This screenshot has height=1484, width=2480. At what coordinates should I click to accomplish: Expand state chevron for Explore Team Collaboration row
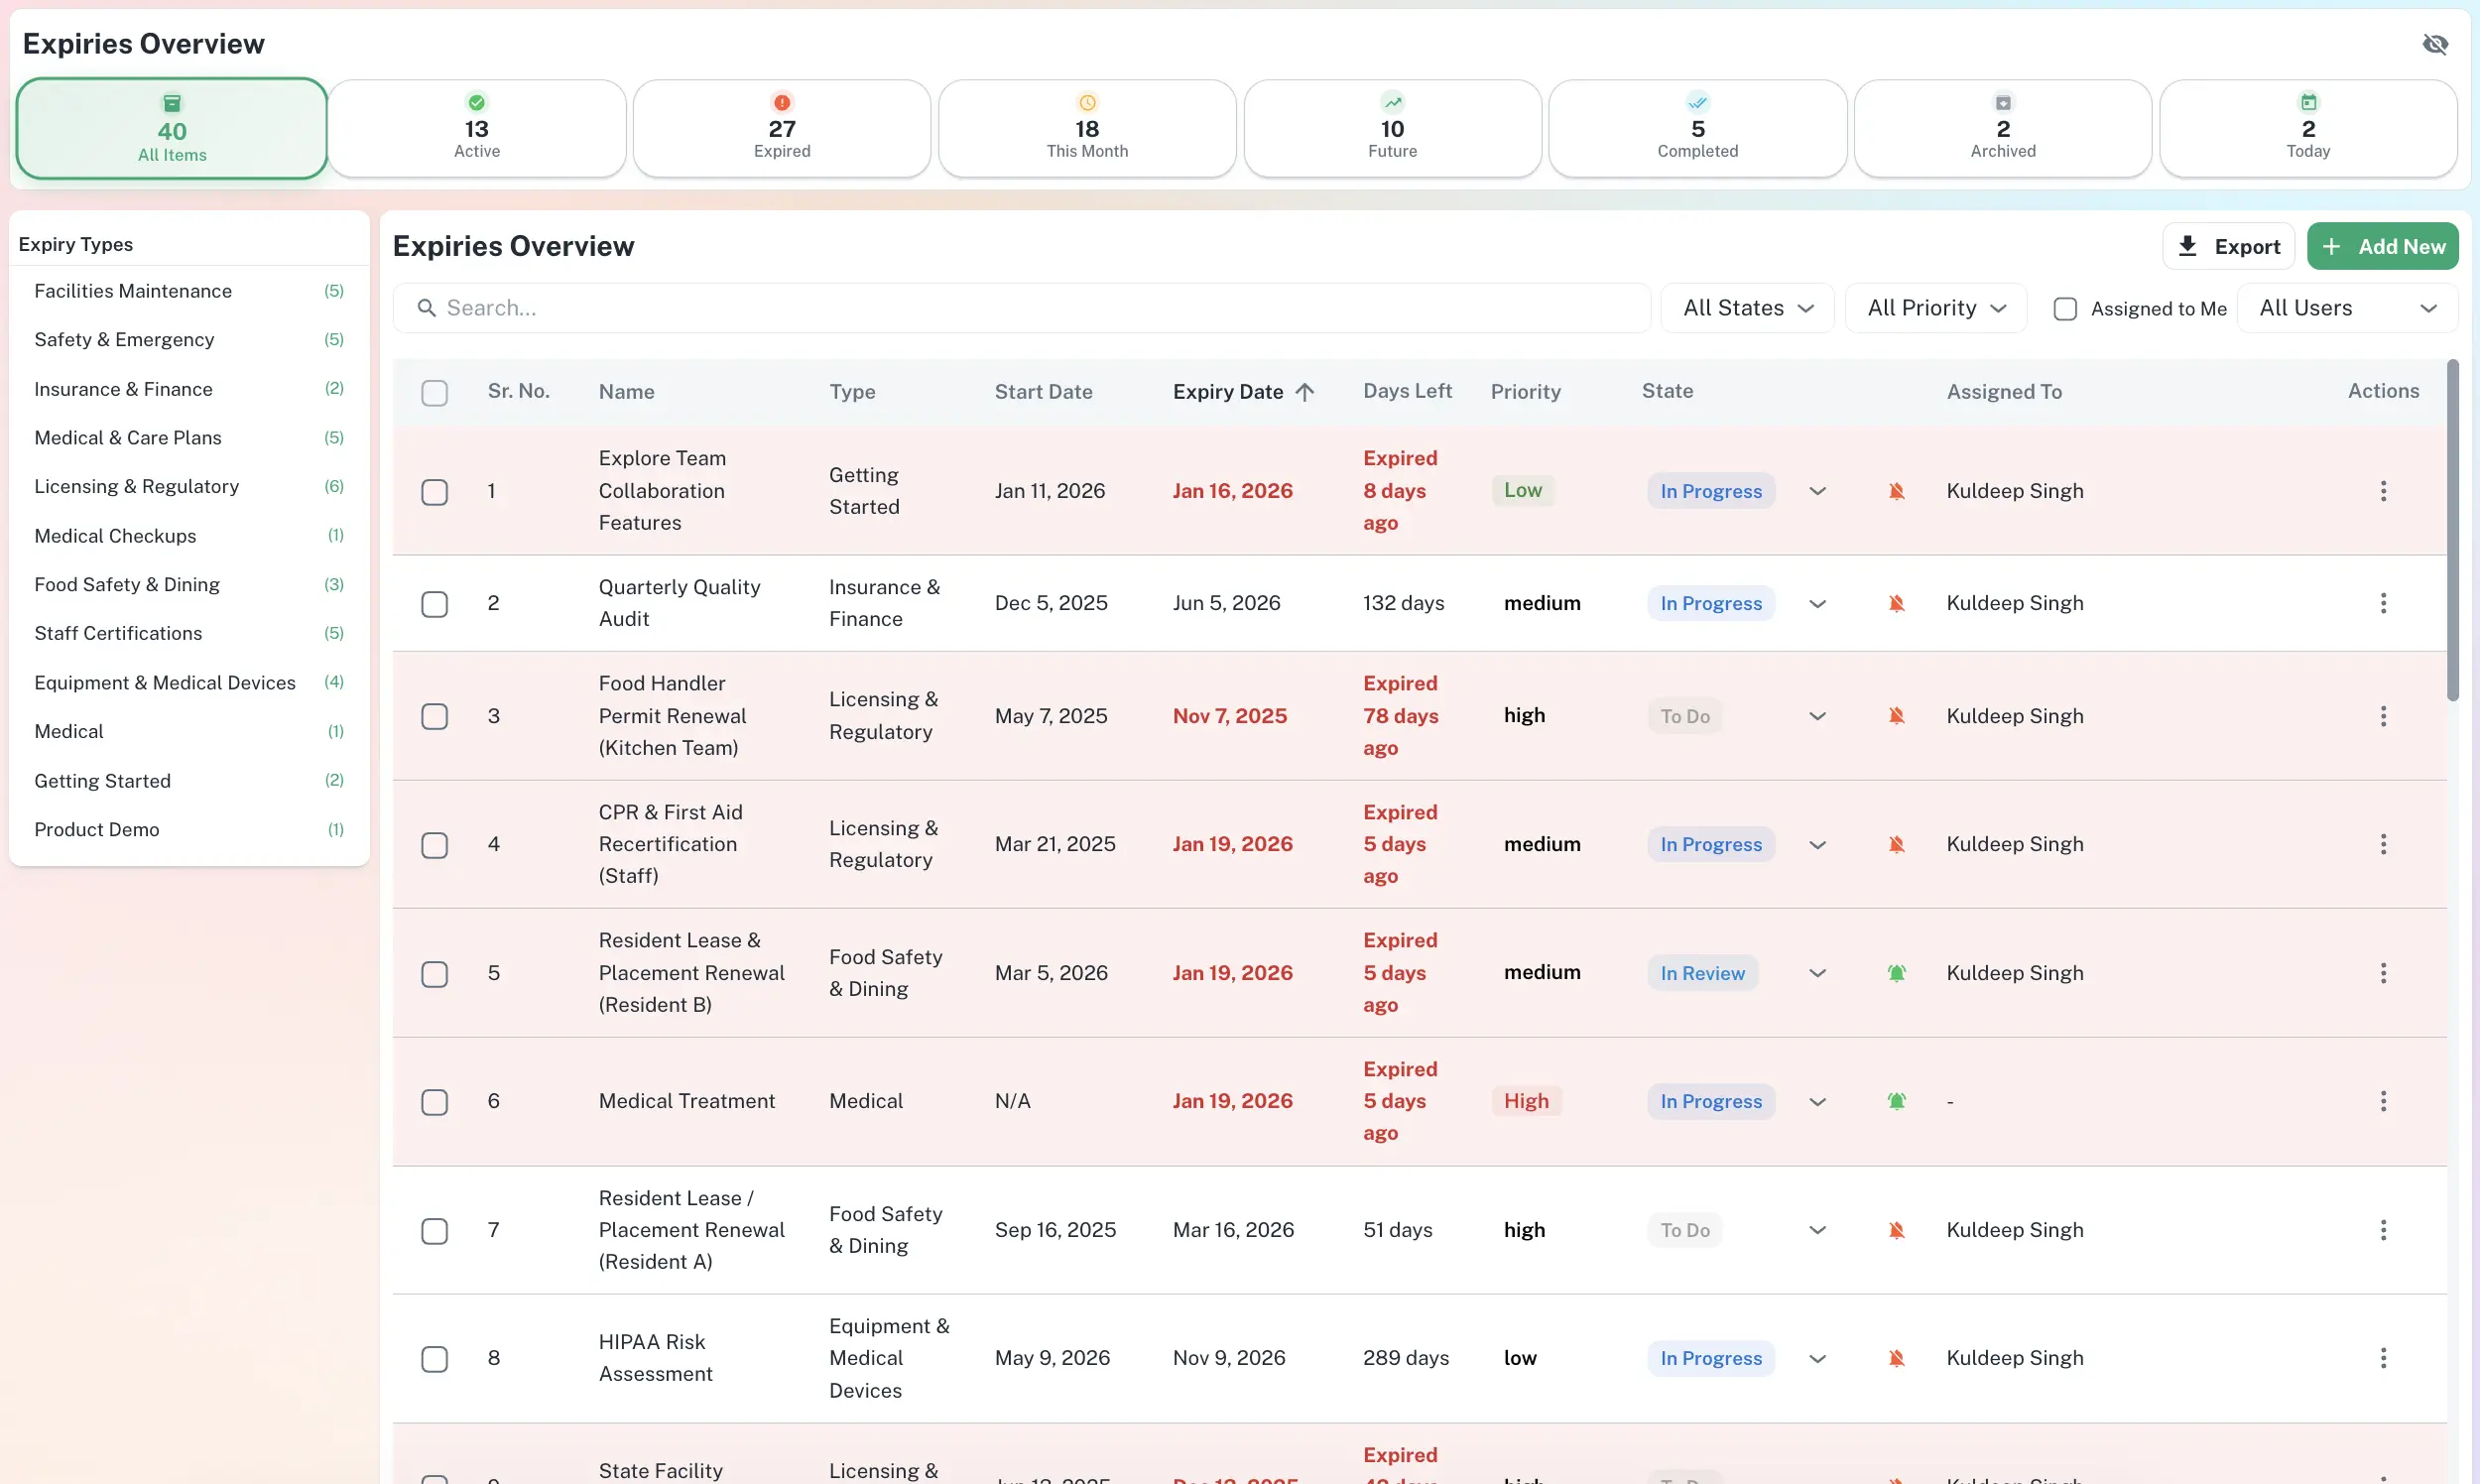[1817, 491]
